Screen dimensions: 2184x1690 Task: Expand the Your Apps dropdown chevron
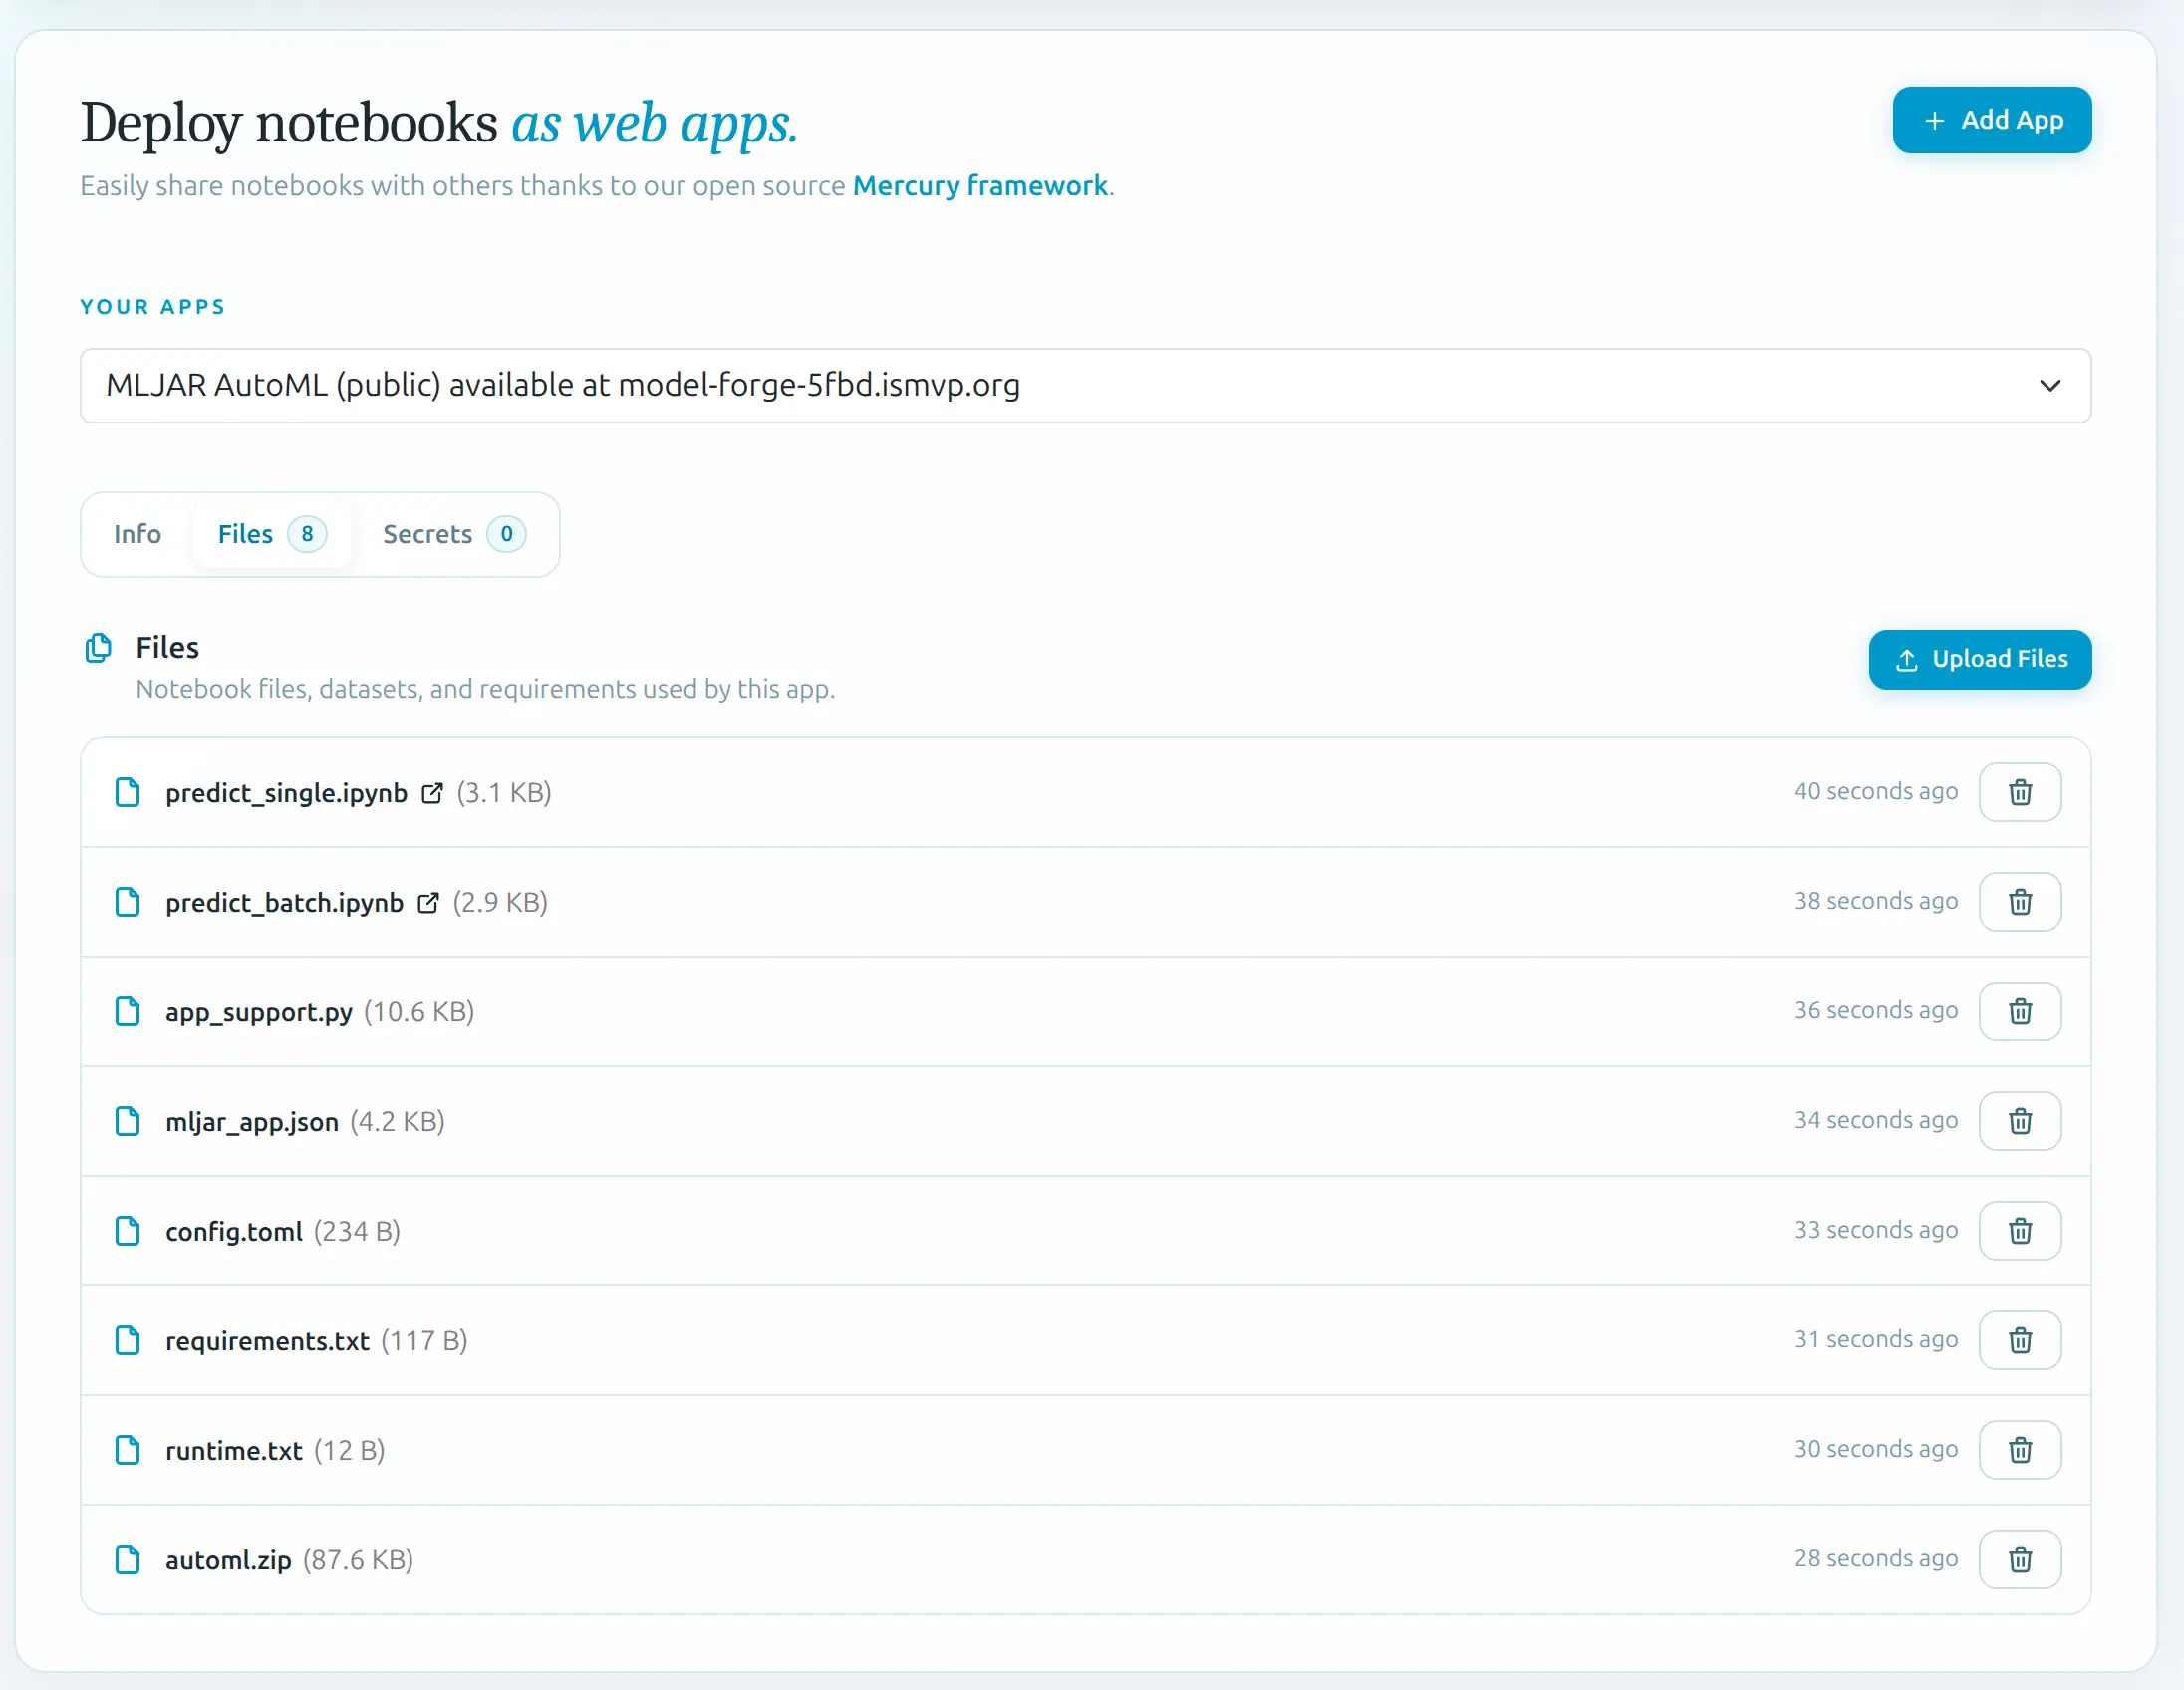pyautogui.click(x=2050, y=386)
